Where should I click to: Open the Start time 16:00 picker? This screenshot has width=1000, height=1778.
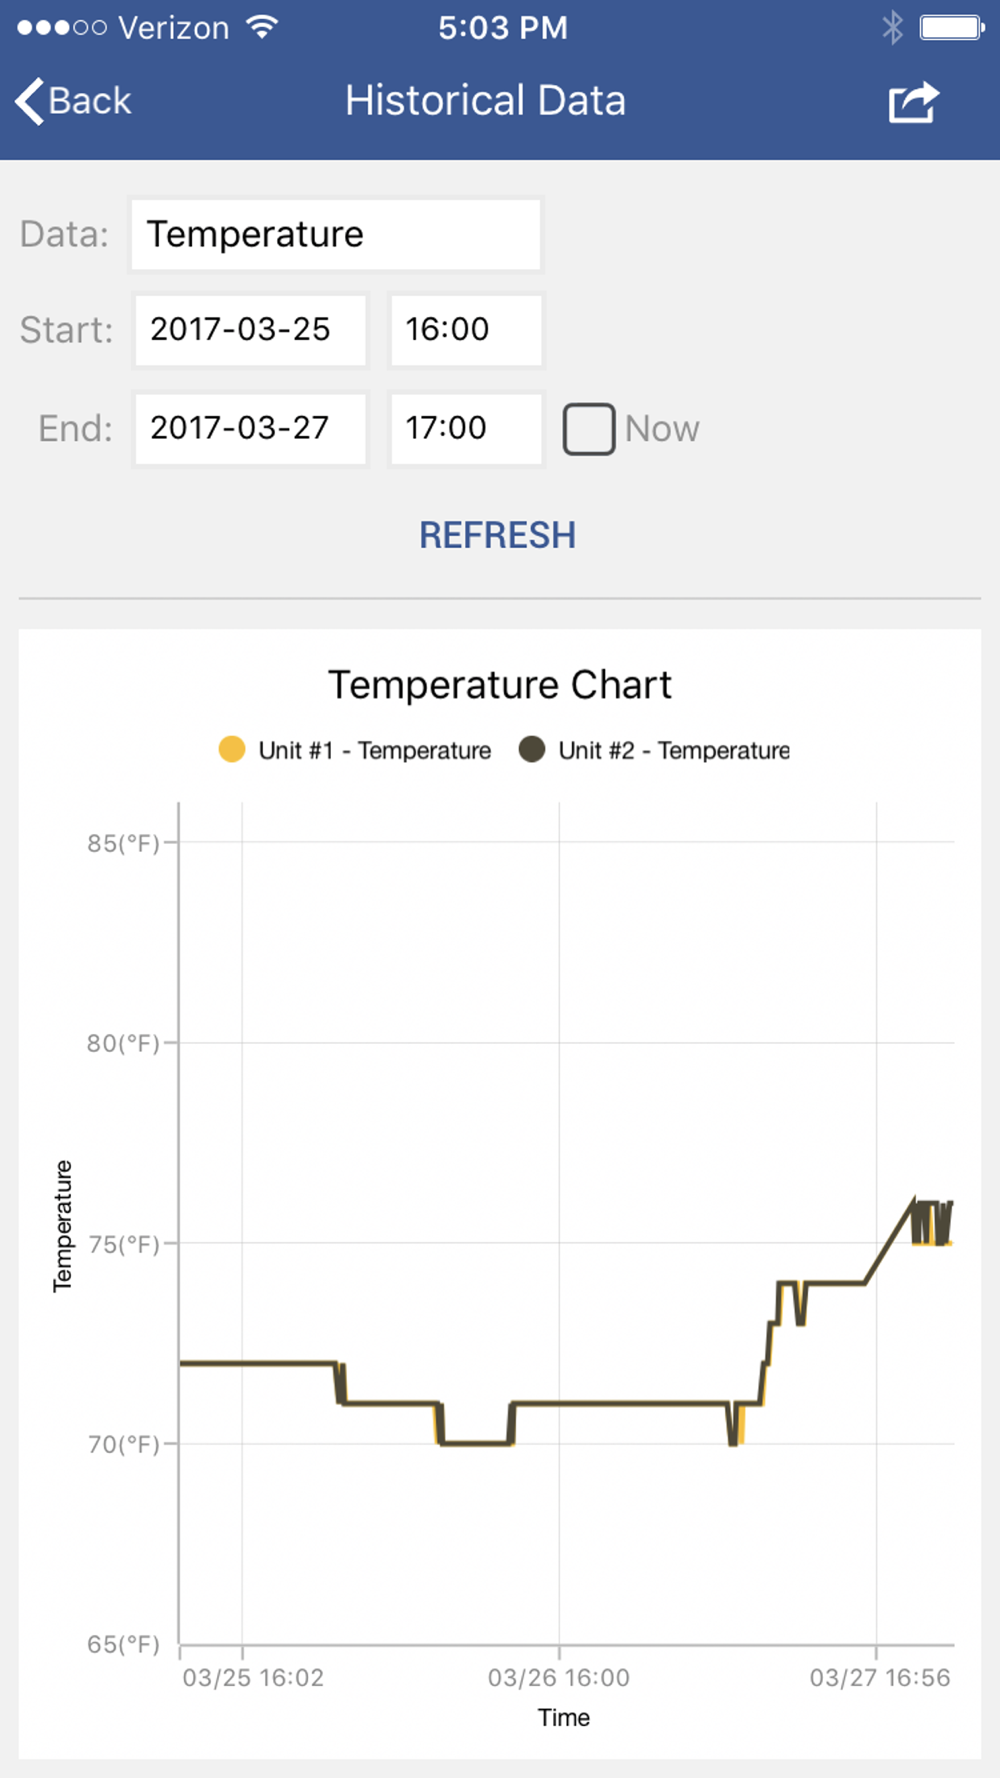tap(466, 329)
